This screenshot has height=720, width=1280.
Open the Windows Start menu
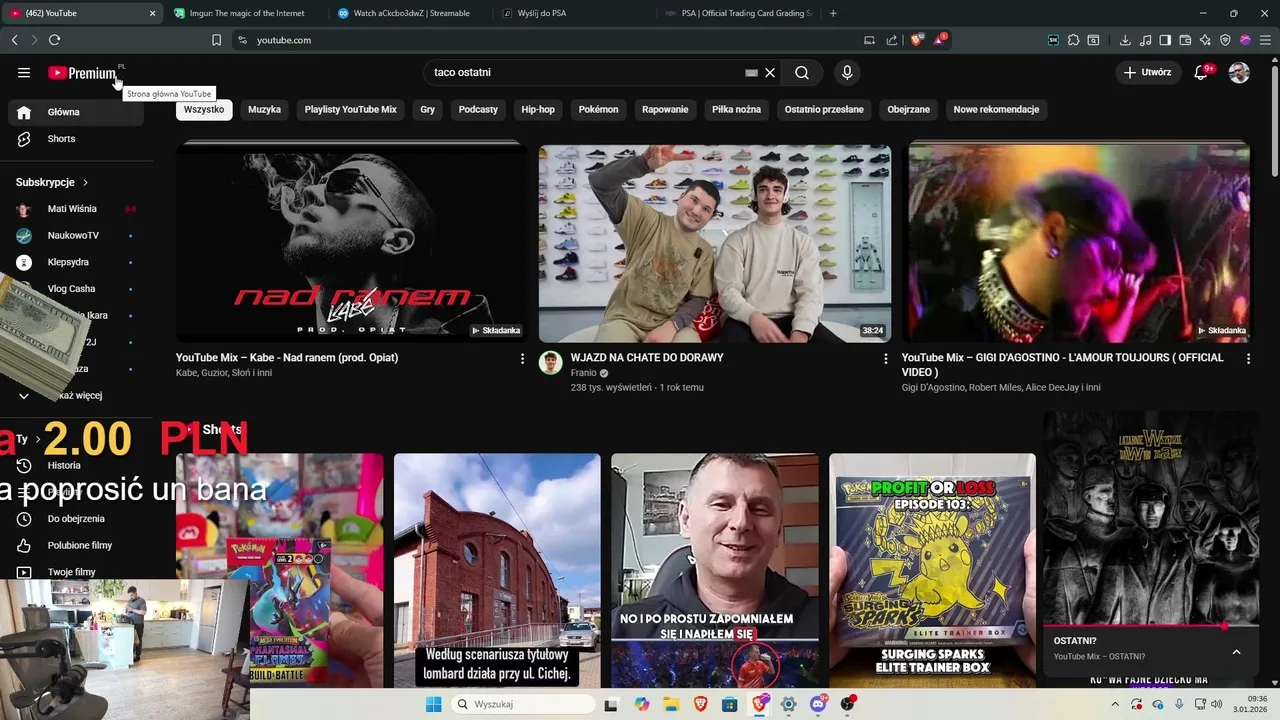click(433, 704)
